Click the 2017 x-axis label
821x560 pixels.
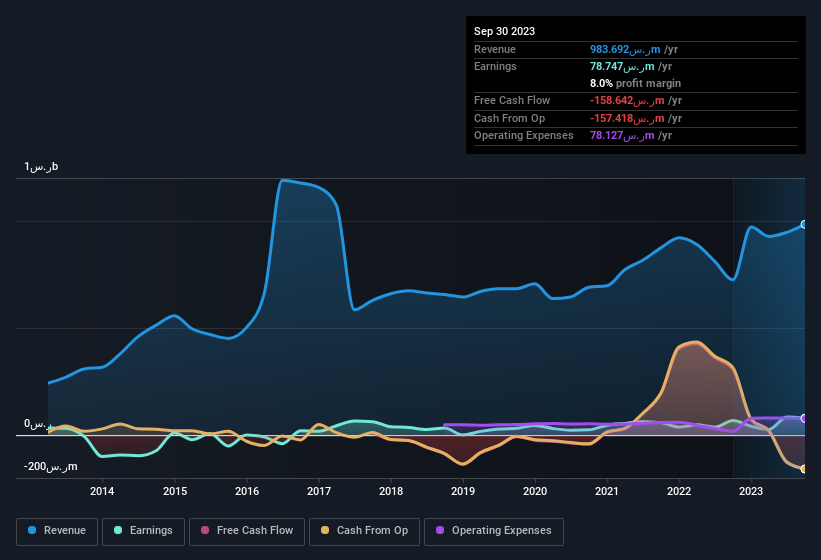point(319,491)
